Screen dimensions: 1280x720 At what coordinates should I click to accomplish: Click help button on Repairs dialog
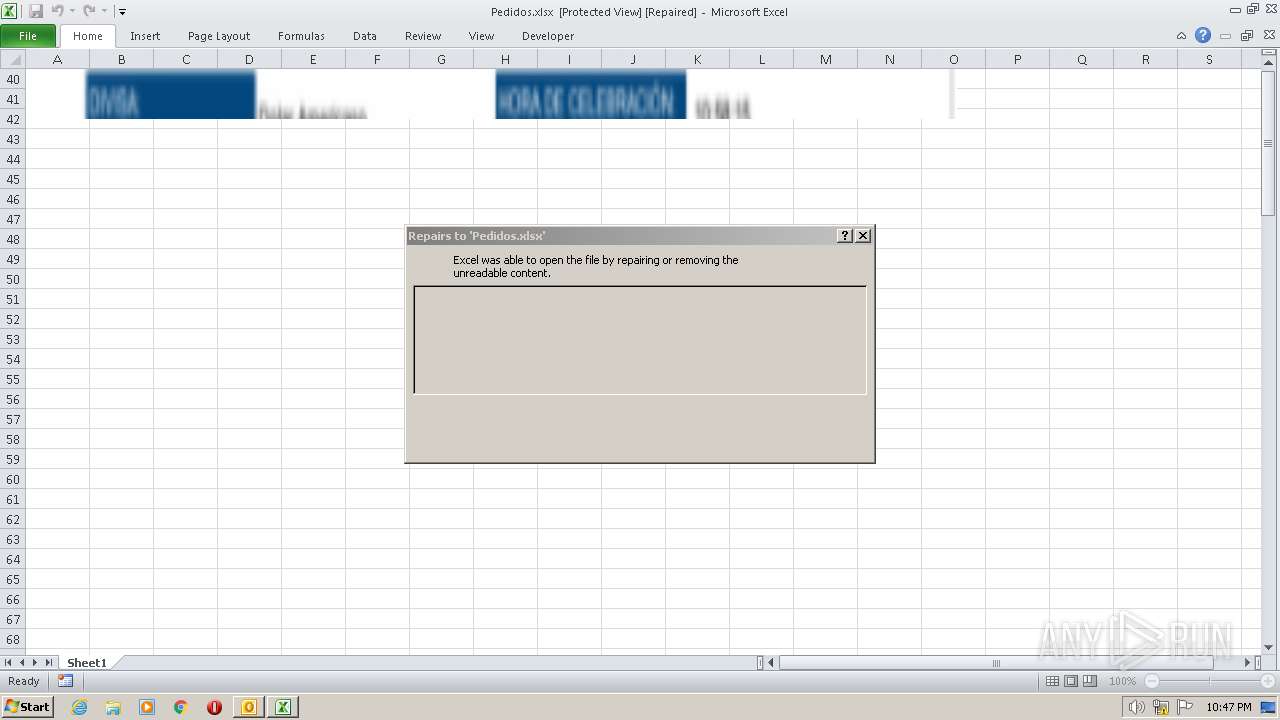coord(845,236)
